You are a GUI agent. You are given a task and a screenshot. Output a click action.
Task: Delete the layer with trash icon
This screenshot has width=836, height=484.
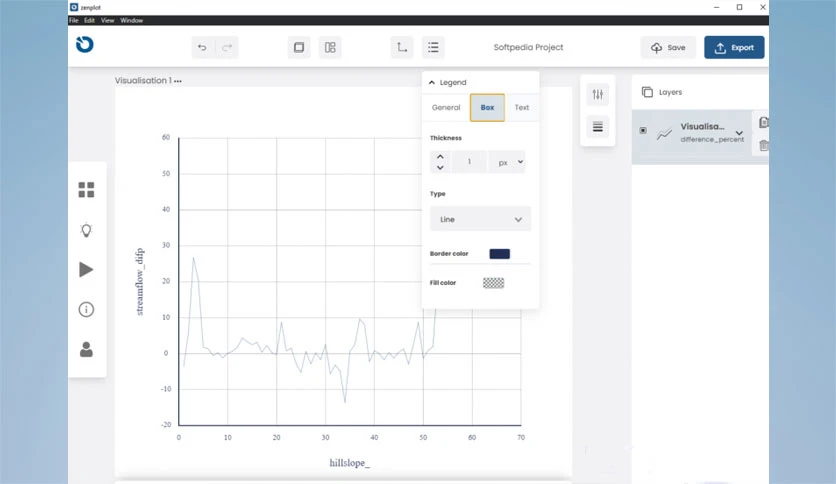[763, 145]
